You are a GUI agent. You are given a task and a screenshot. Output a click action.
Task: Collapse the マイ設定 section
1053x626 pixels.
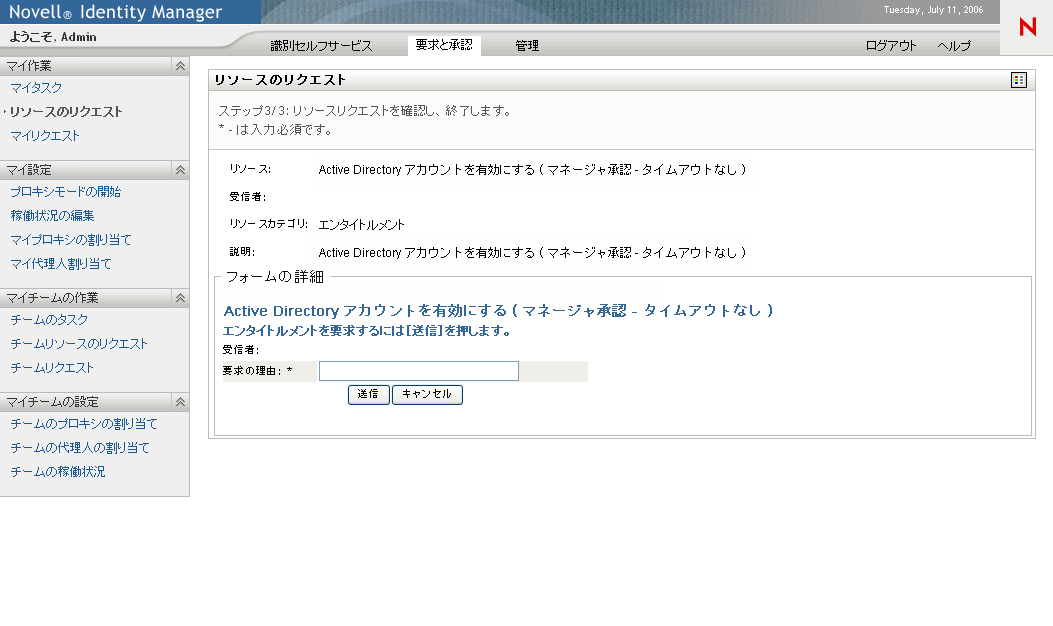click(x=180, y=170)
